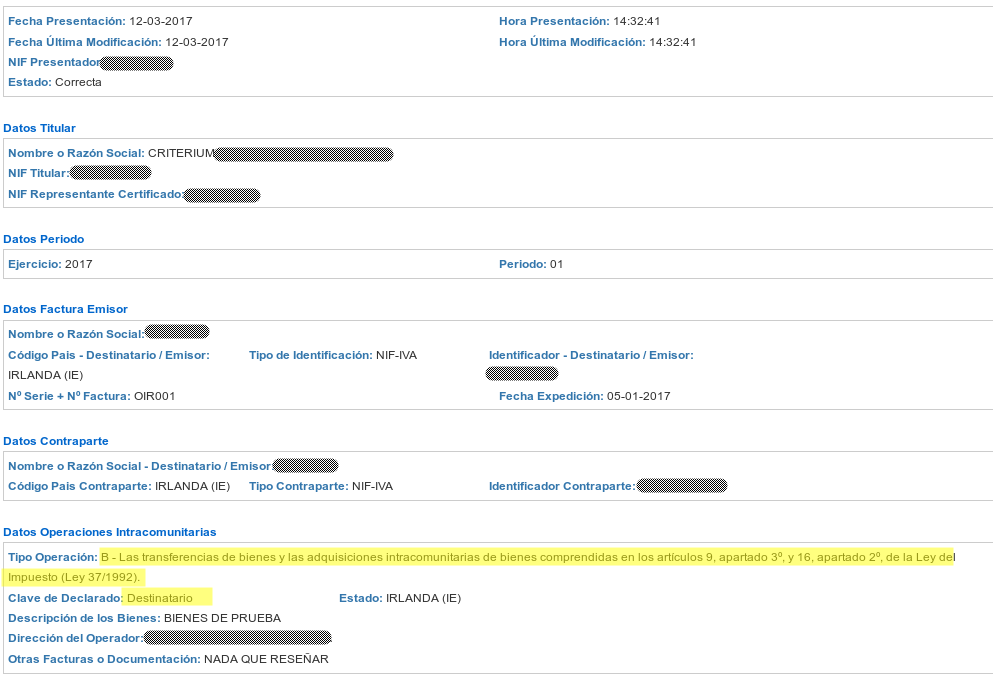Screen dimensions: 993x682
Task: Click Nombre o Razón Social label under Factura Emisor
Action: 77,334
